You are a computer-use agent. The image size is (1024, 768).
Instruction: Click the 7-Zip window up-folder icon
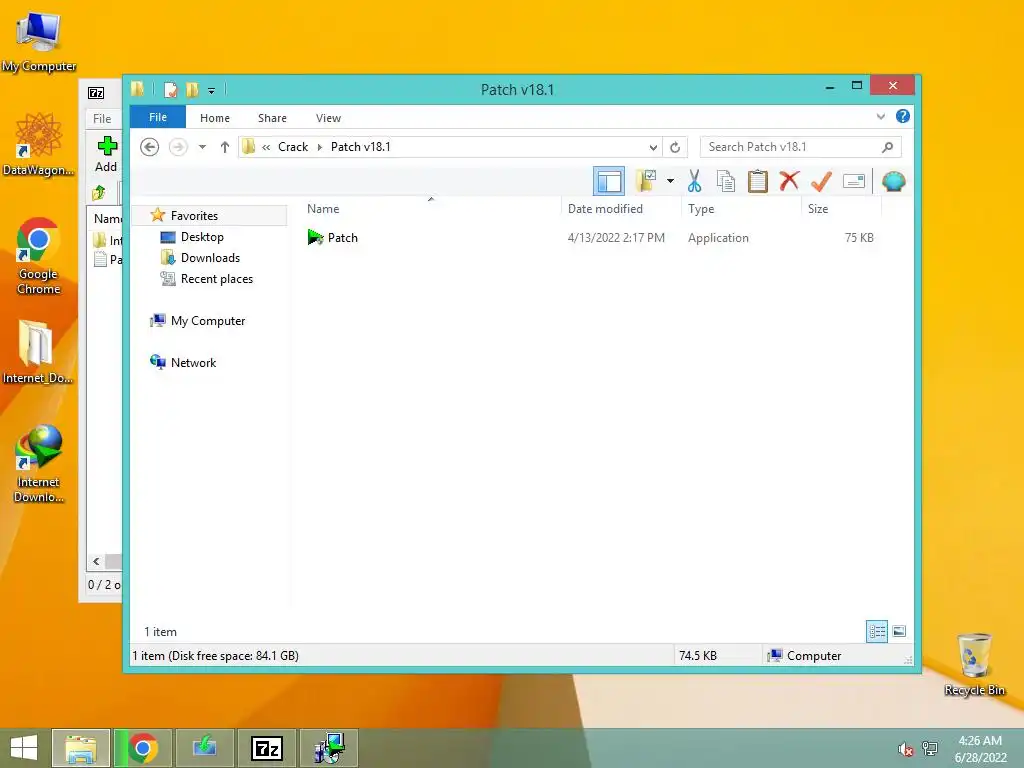pyautogui.click(x=99, y=193)
